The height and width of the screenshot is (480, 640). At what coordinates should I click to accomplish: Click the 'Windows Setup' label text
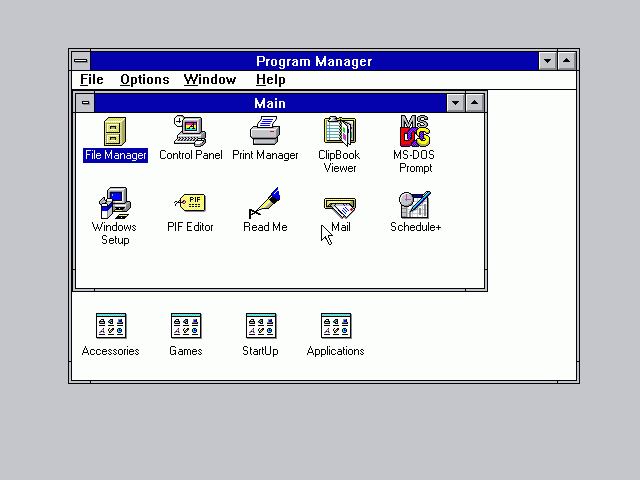click(x=114, y=233)
